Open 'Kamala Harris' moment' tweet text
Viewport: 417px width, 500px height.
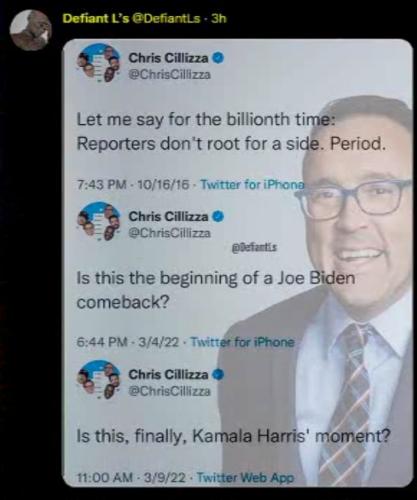[233, 436]
